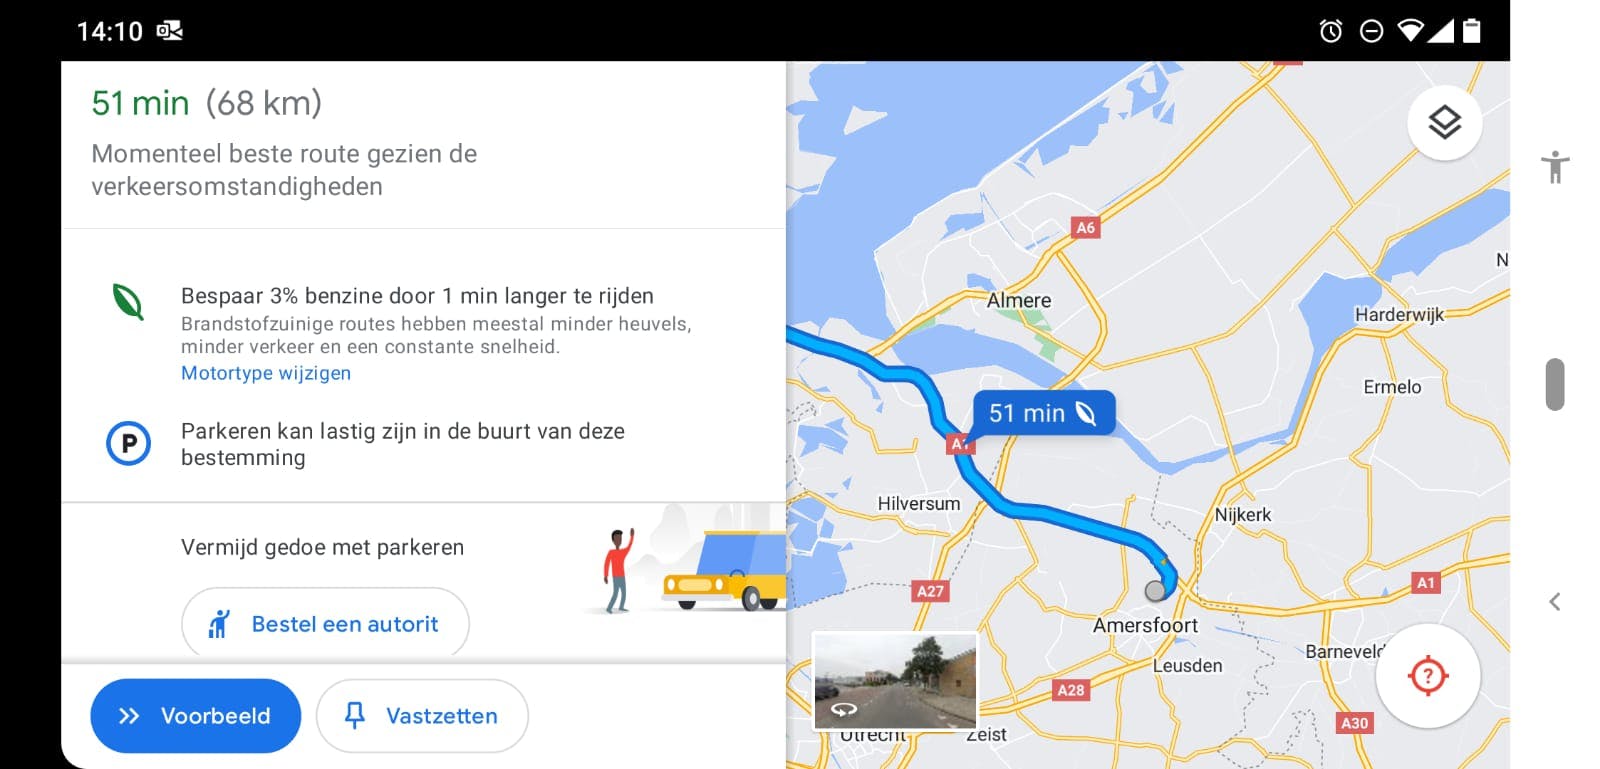The width and height of the screenshot is (1600, 769).
Task: Tap the grey route origin marker
Action: [x=1155, y=590]
